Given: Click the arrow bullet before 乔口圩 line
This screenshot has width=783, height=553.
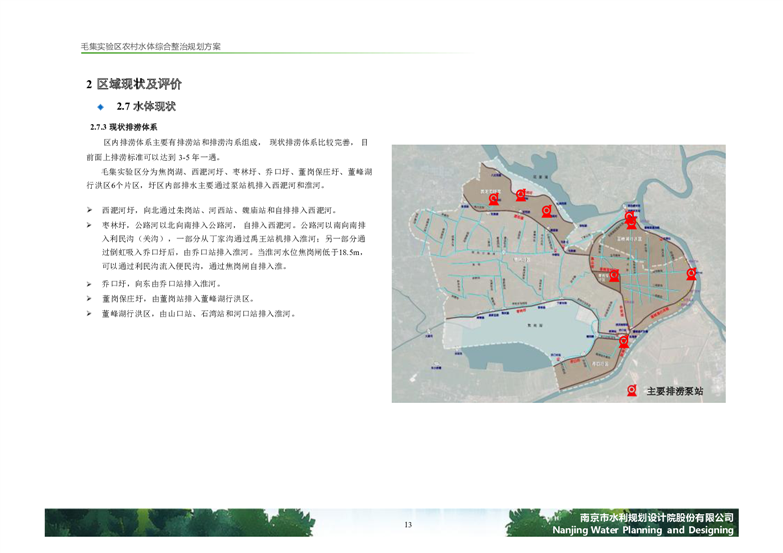Looking at the screenshot, I should [x=89, y=284].
